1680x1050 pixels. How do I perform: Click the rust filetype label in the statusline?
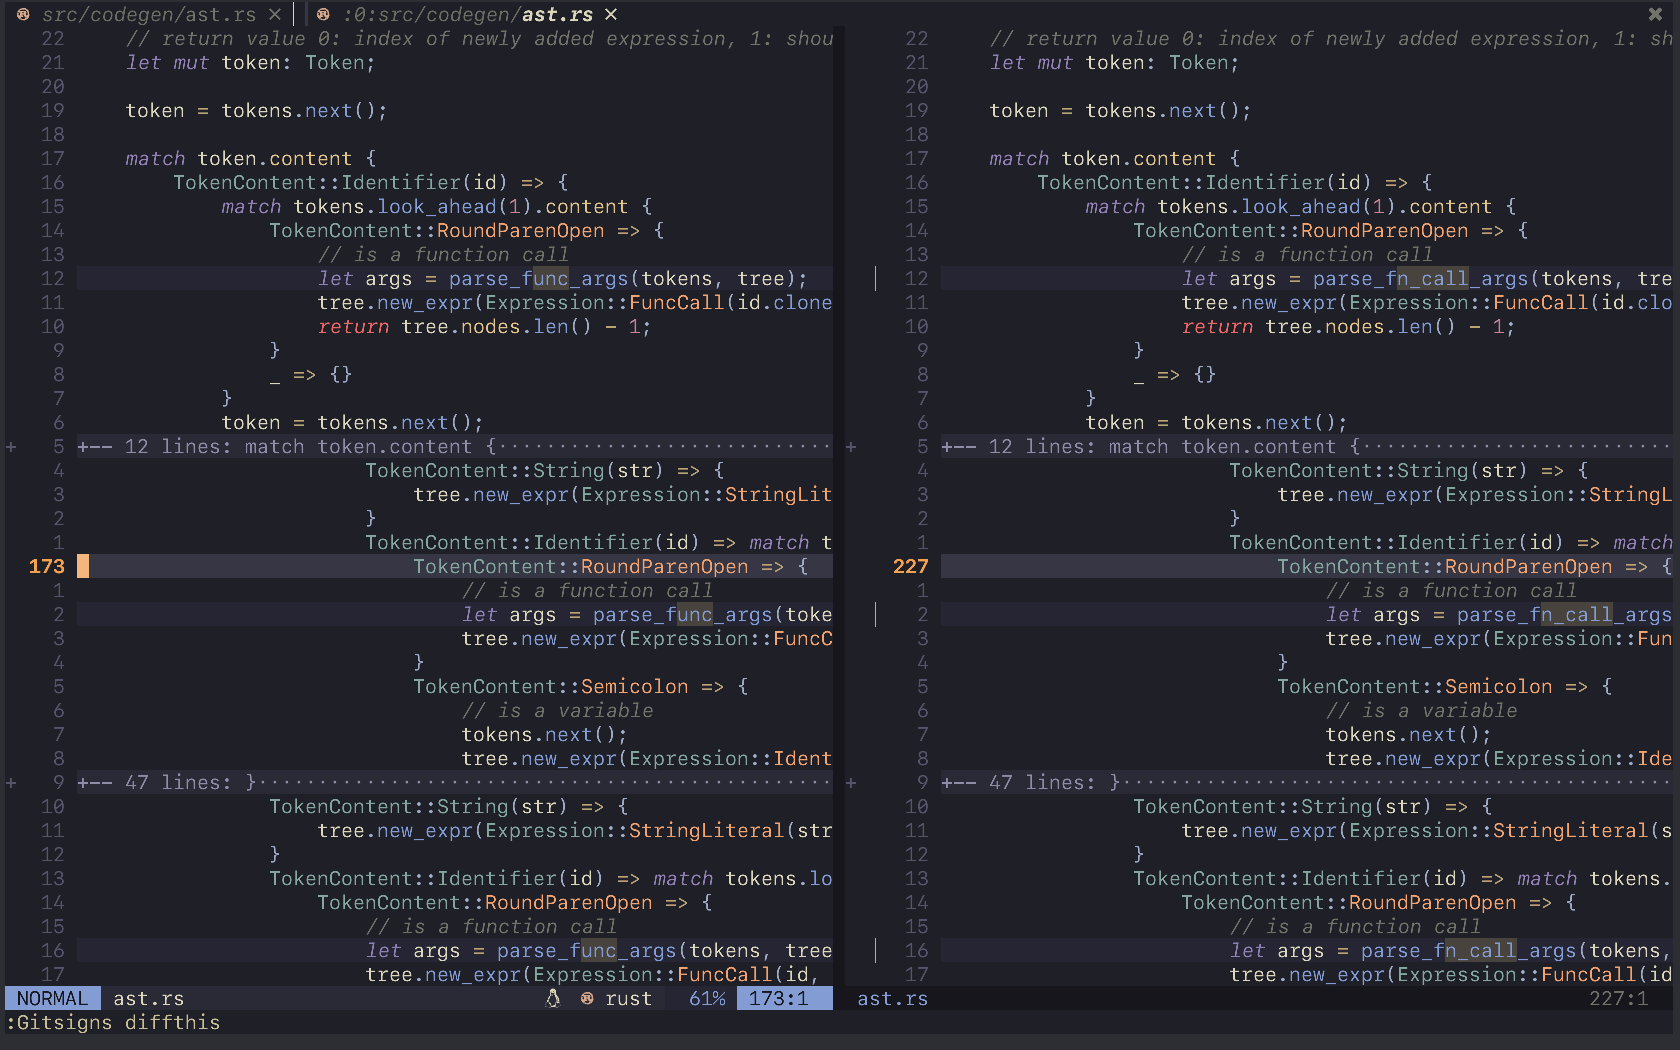tap(629, 998)
